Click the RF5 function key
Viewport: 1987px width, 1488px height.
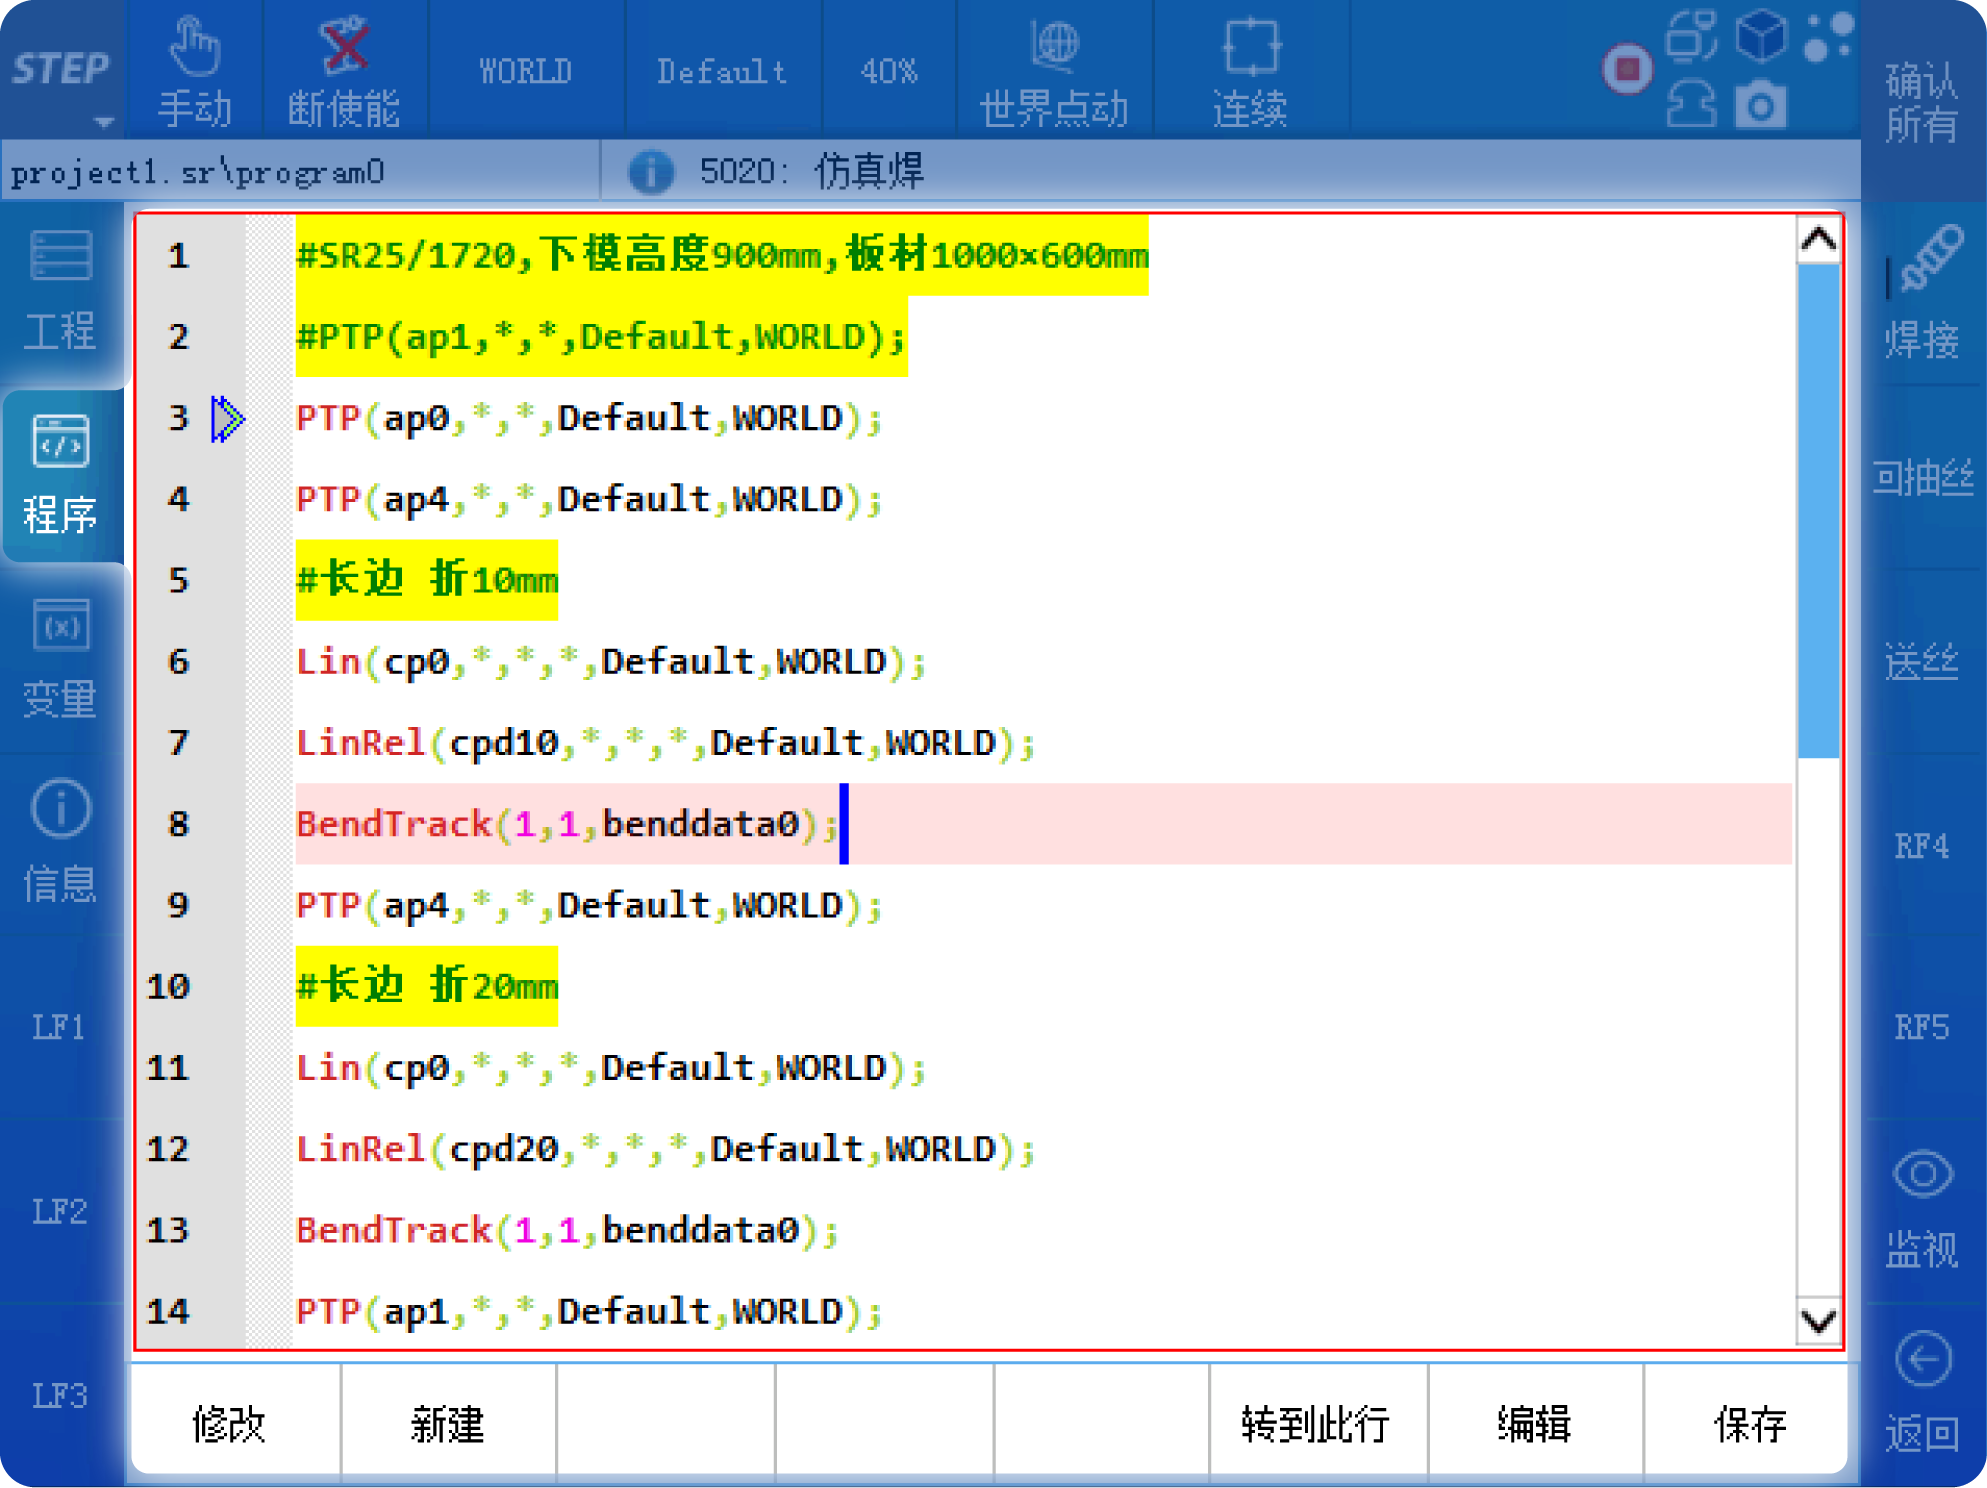pos(1923,1028)
